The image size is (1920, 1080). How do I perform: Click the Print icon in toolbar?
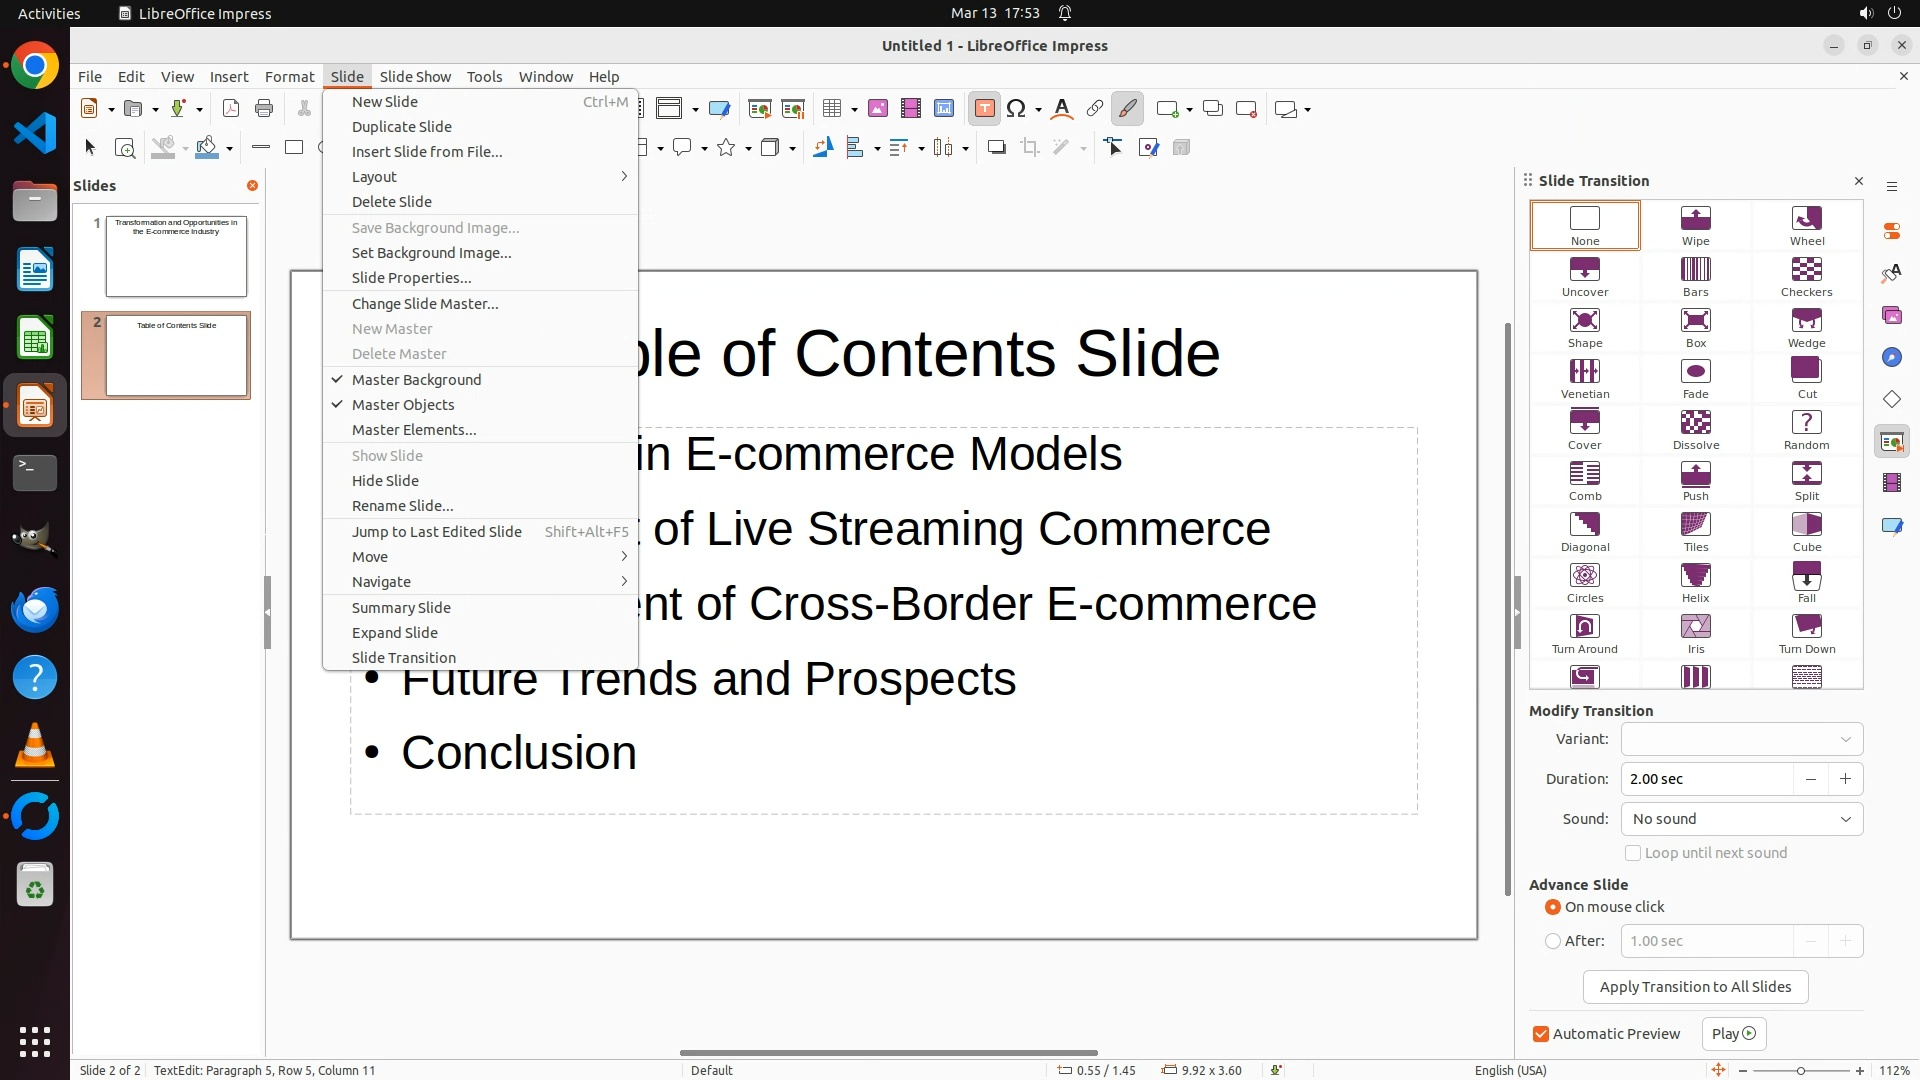click(264, 109)
